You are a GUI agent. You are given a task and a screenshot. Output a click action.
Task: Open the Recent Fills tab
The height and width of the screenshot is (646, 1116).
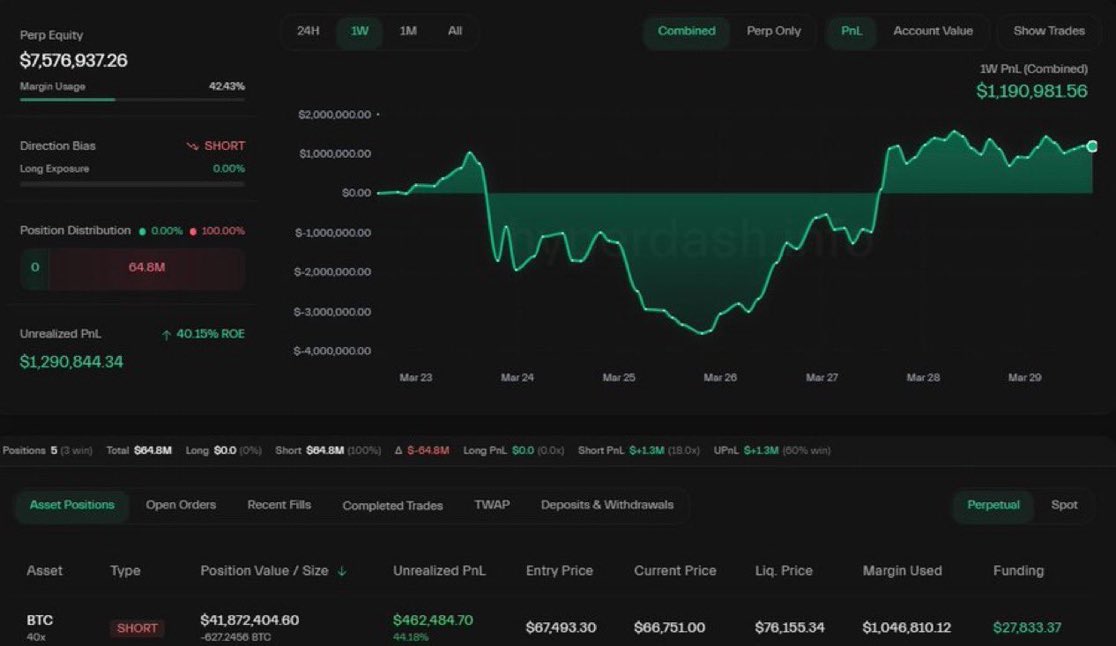coord(278,506)
